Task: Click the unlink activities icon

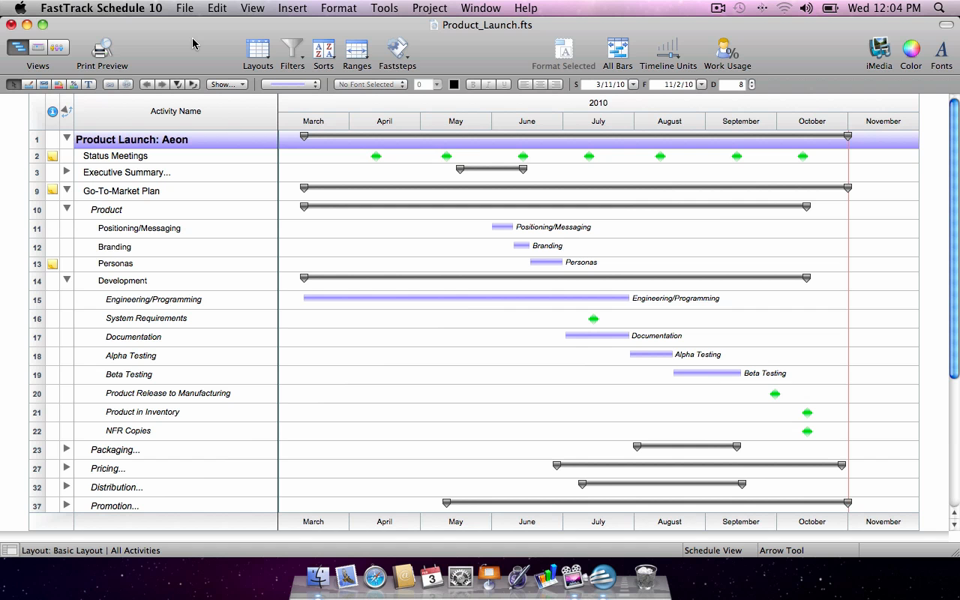Action: 126,84
